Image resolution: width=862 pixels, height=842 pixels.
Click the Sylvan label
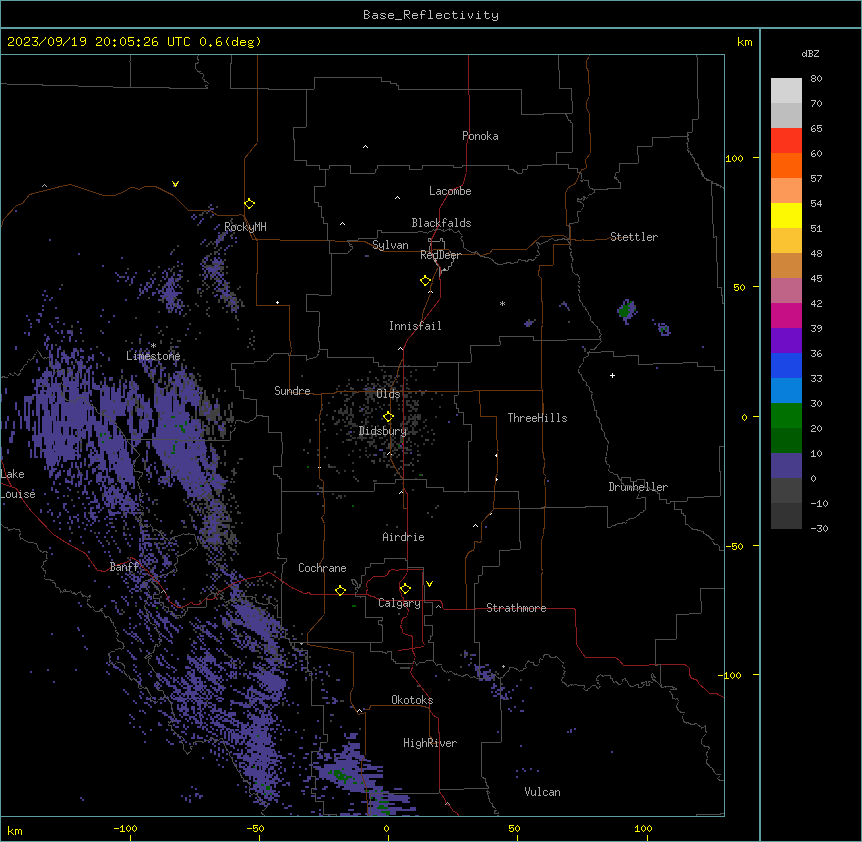pos(390,245)
